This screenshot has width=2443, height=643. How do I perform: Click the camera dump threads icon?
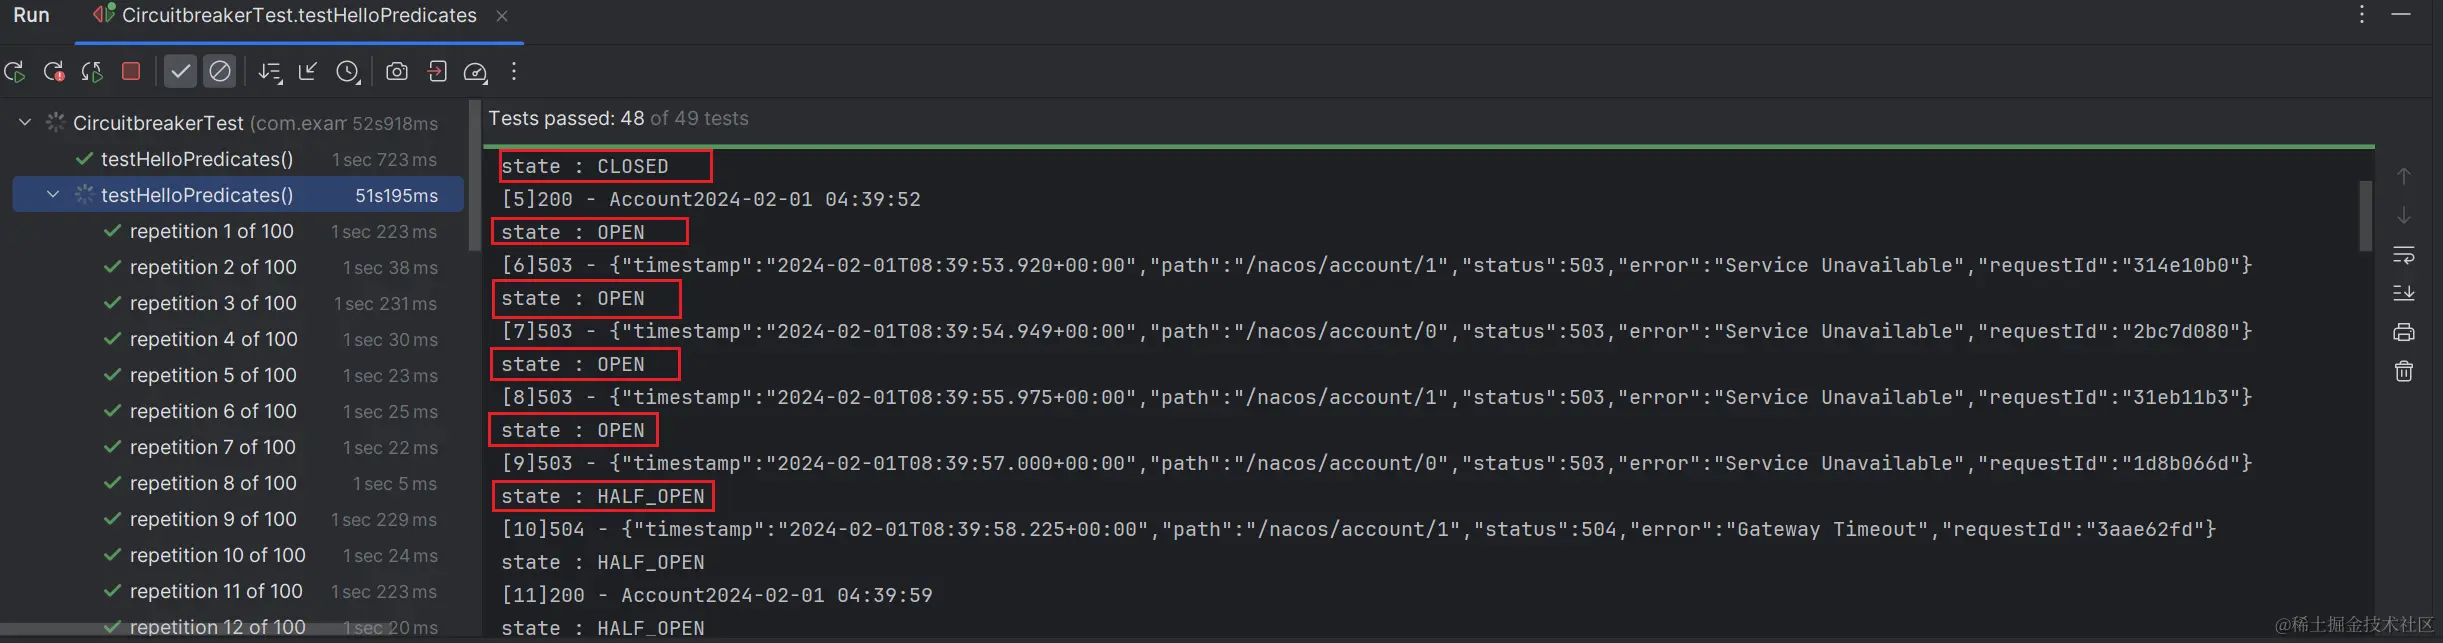397,72
